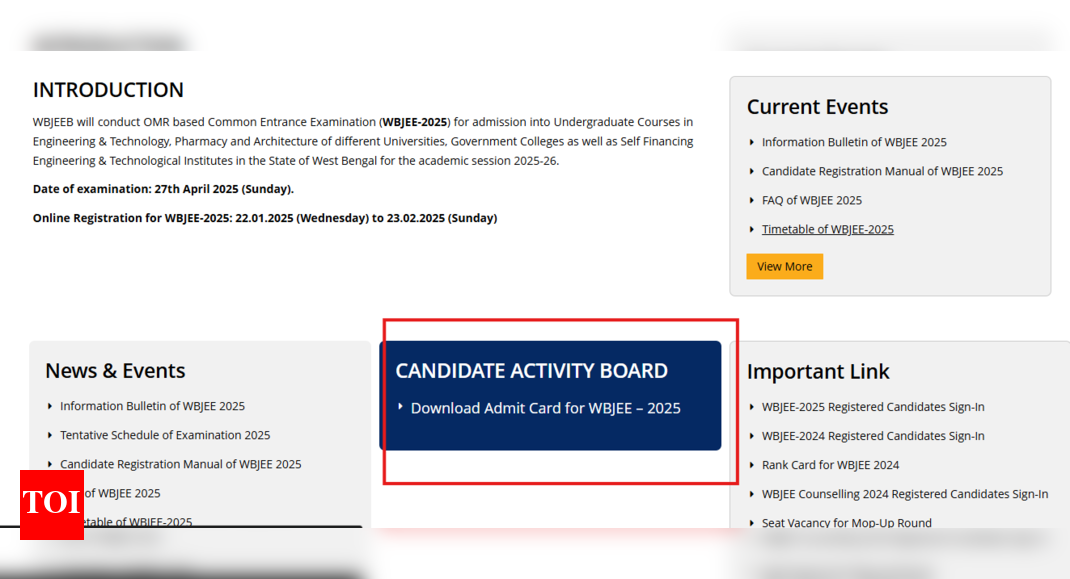Open Download Admit Card for WBJEE – 2025
The width and height of the screenshot is (1070, 579).
click(x=545, y=408)
